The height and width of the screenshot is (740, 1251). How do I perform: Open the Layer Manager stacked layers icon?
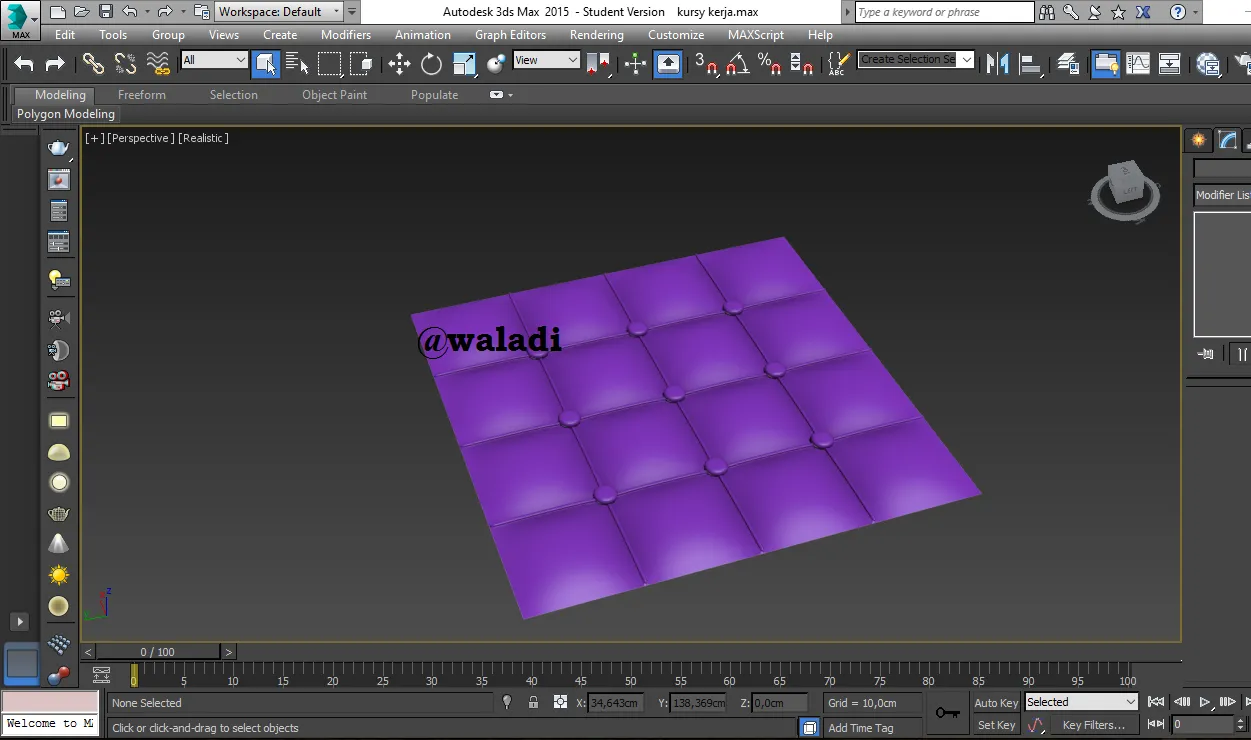tap(1067, 64)
